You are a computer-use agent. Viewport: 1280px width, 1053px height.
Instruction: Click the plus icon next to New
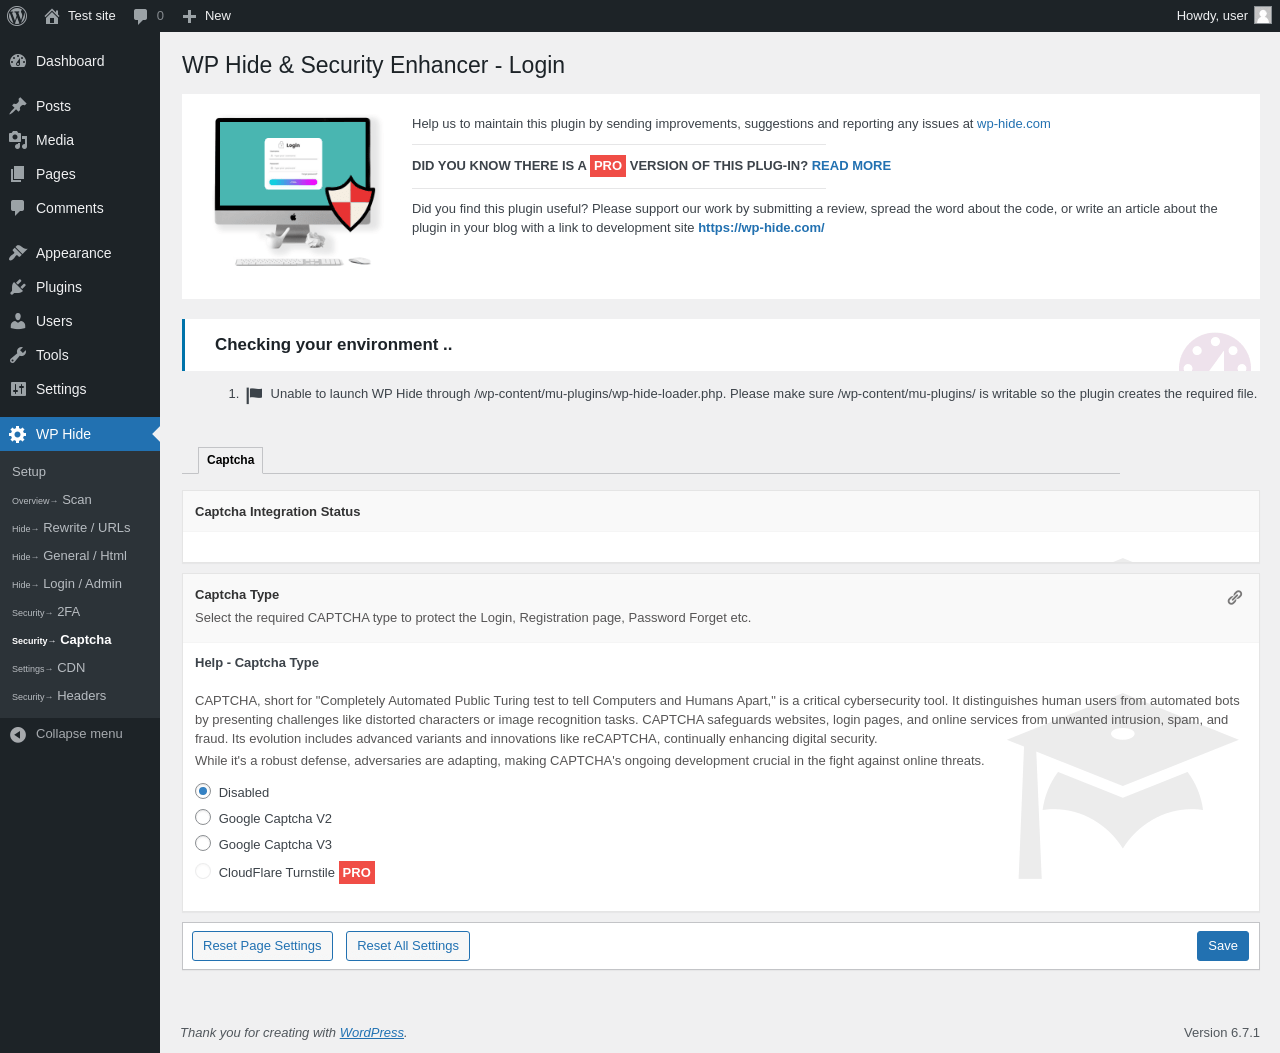[189, 16]
